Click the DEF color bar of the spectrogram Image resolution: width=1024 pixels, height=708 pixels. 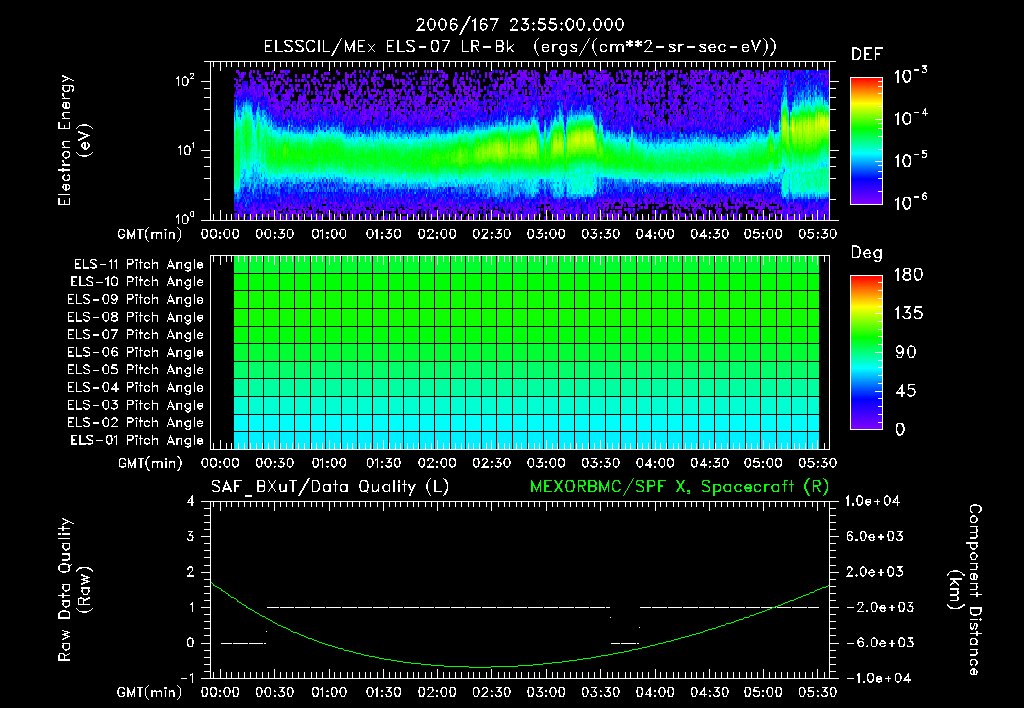point(866,141)
